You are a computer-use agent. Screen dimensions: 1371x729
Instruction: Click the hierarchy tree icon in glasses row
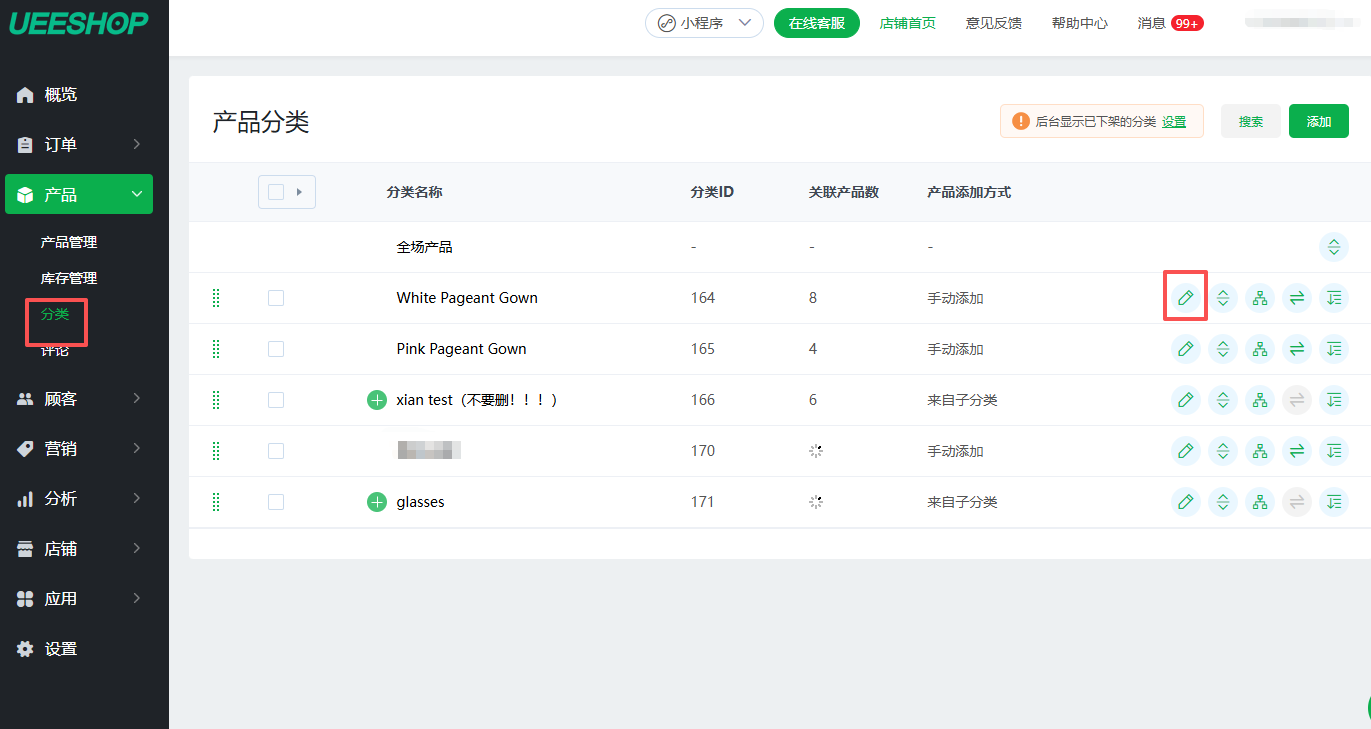tap(1259, 502)
